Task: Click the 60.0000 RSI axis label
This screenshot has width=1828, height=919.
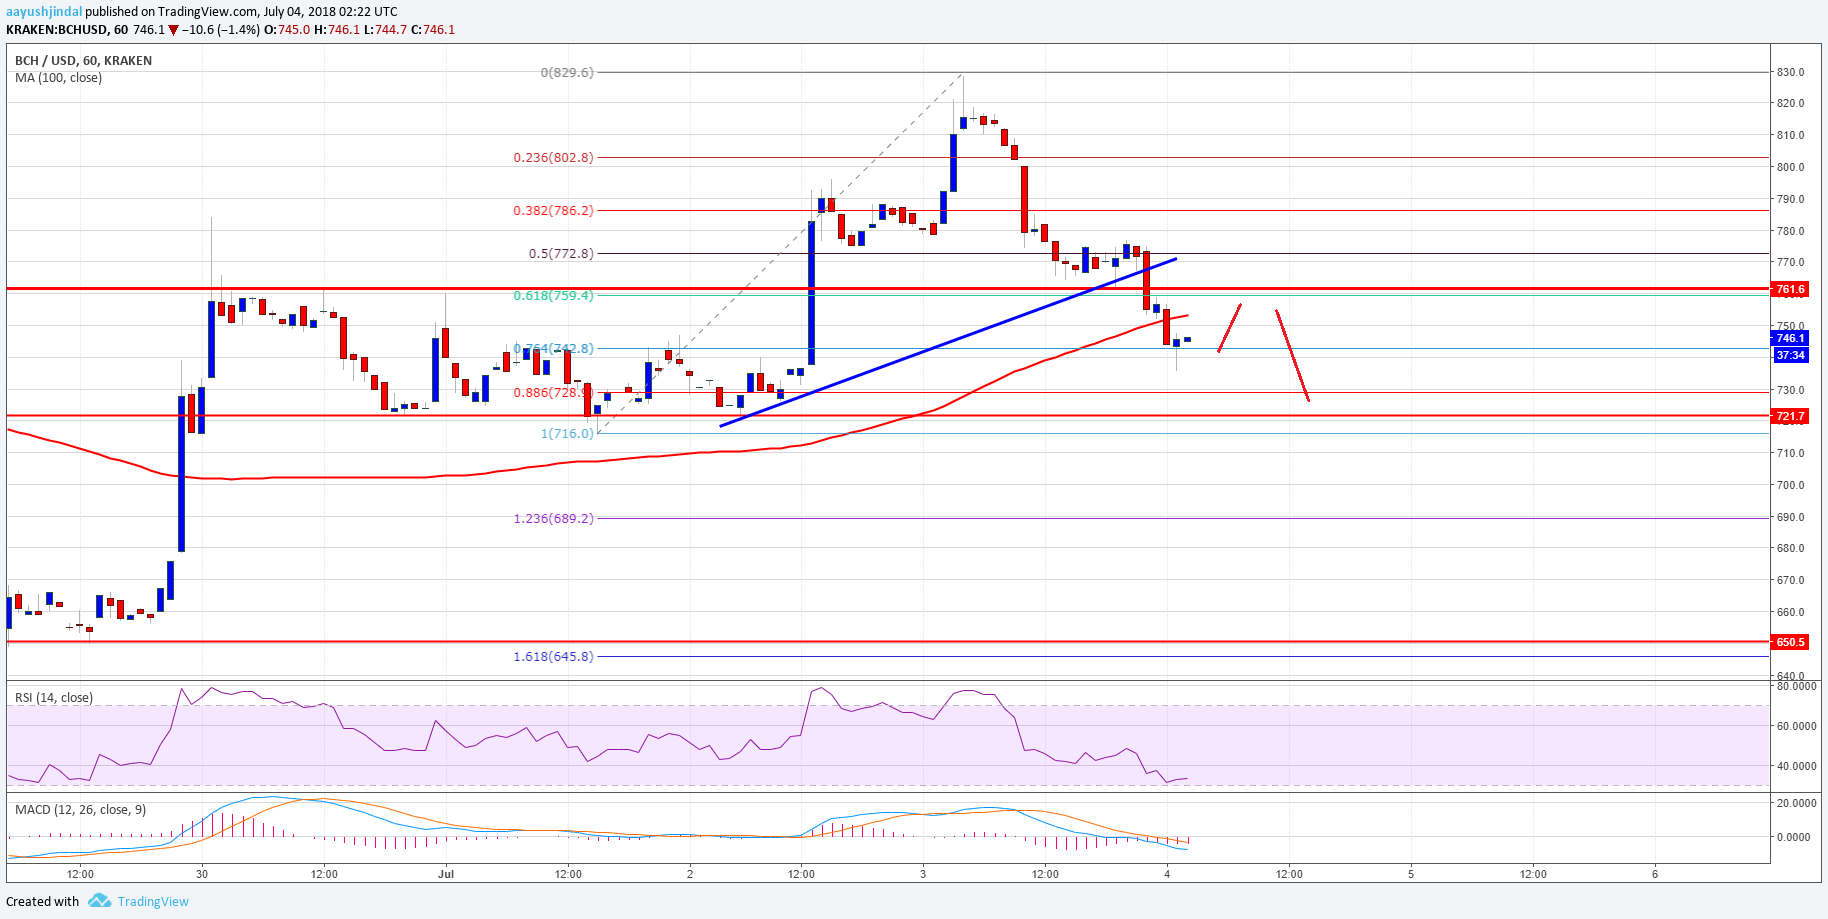Action: click(1796, 727)
